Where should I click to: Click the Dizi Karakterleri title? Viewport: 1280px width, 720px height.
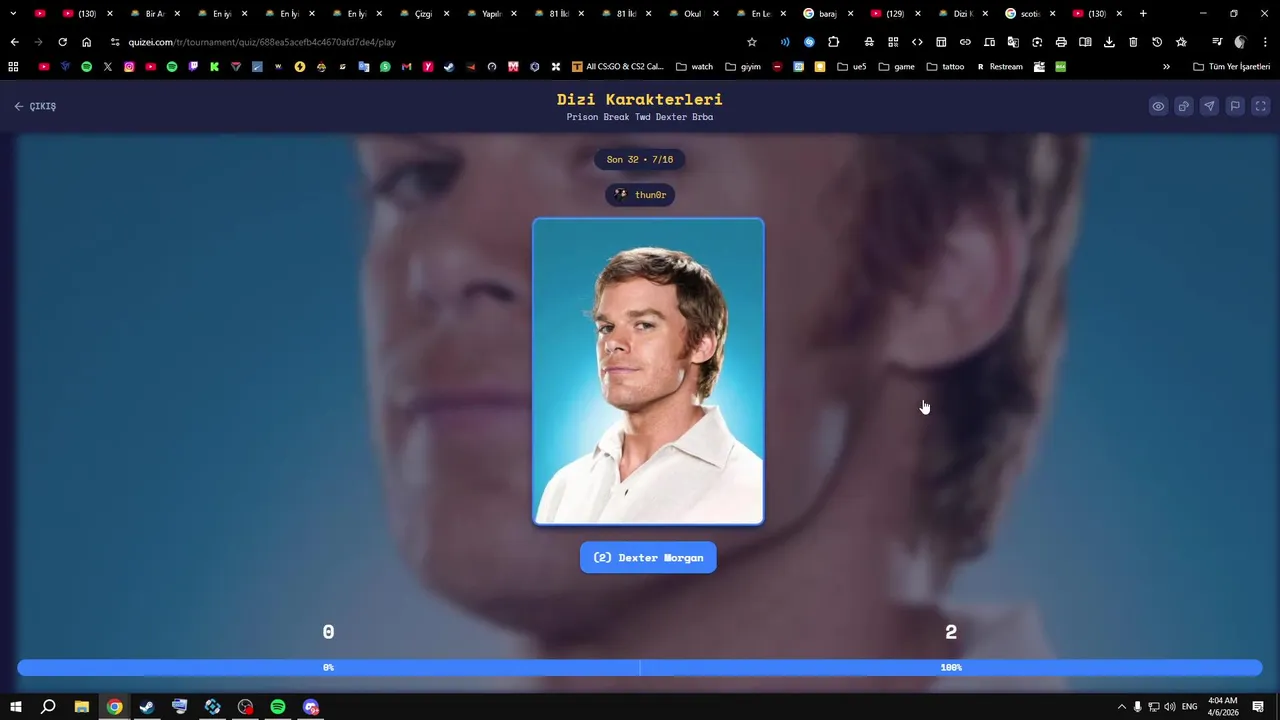(x=640, y=99)
